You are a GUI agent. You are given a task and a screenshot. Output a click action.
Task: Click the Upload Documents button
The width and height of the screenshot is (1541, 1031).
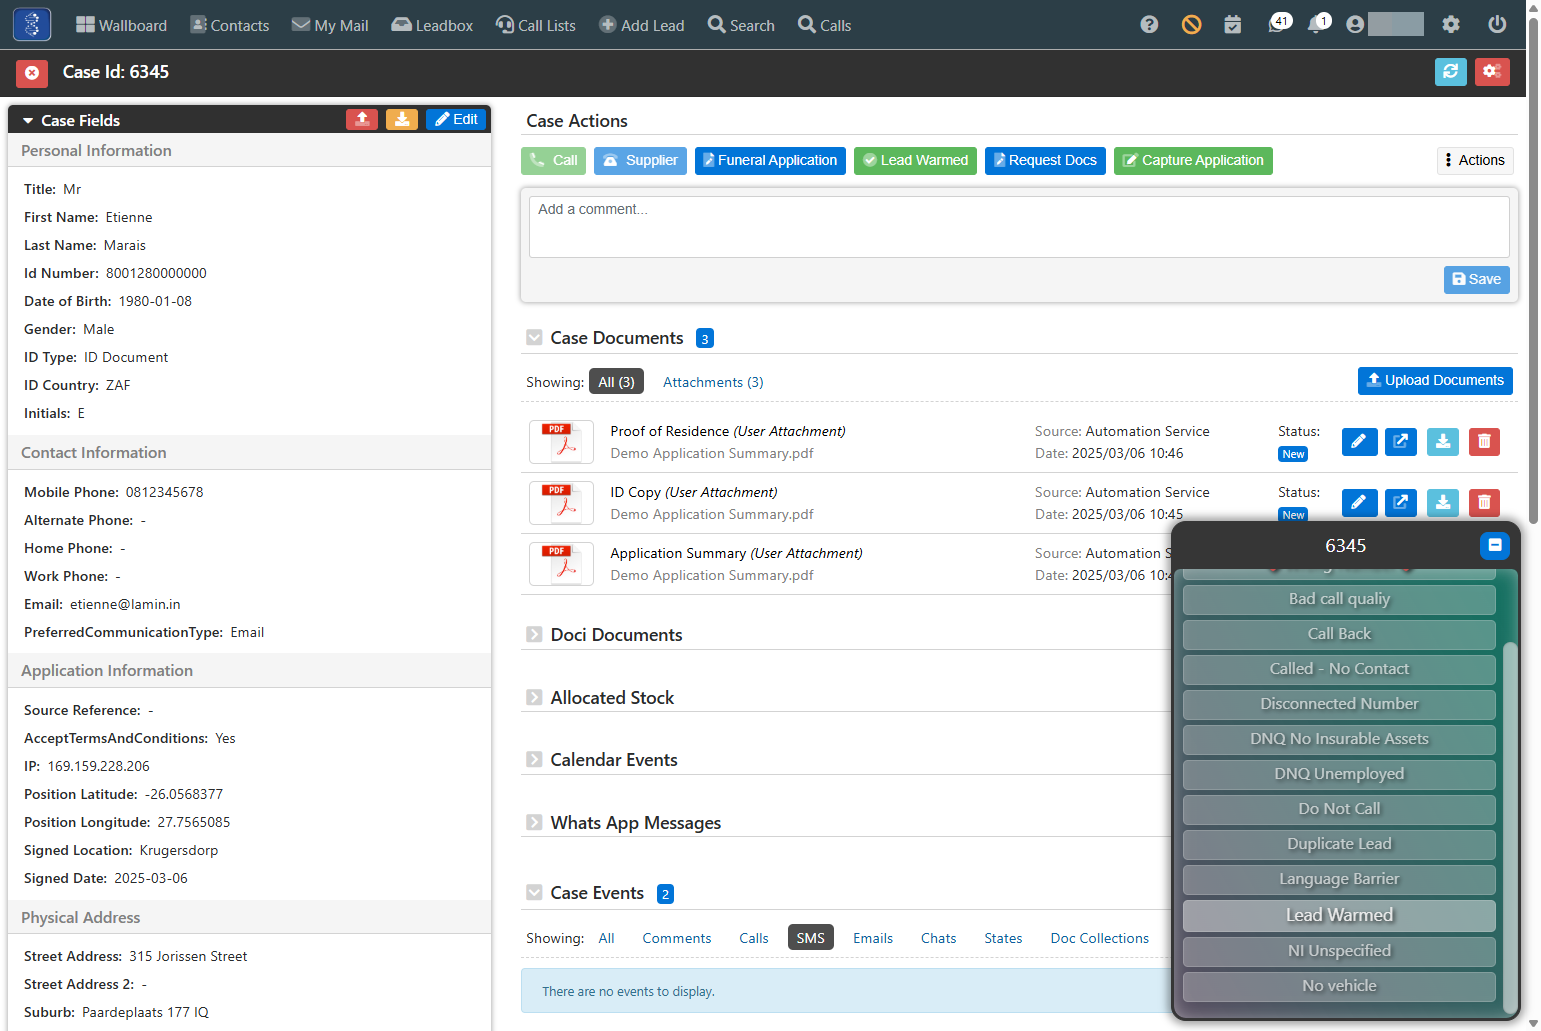(x=1435, y=381)
